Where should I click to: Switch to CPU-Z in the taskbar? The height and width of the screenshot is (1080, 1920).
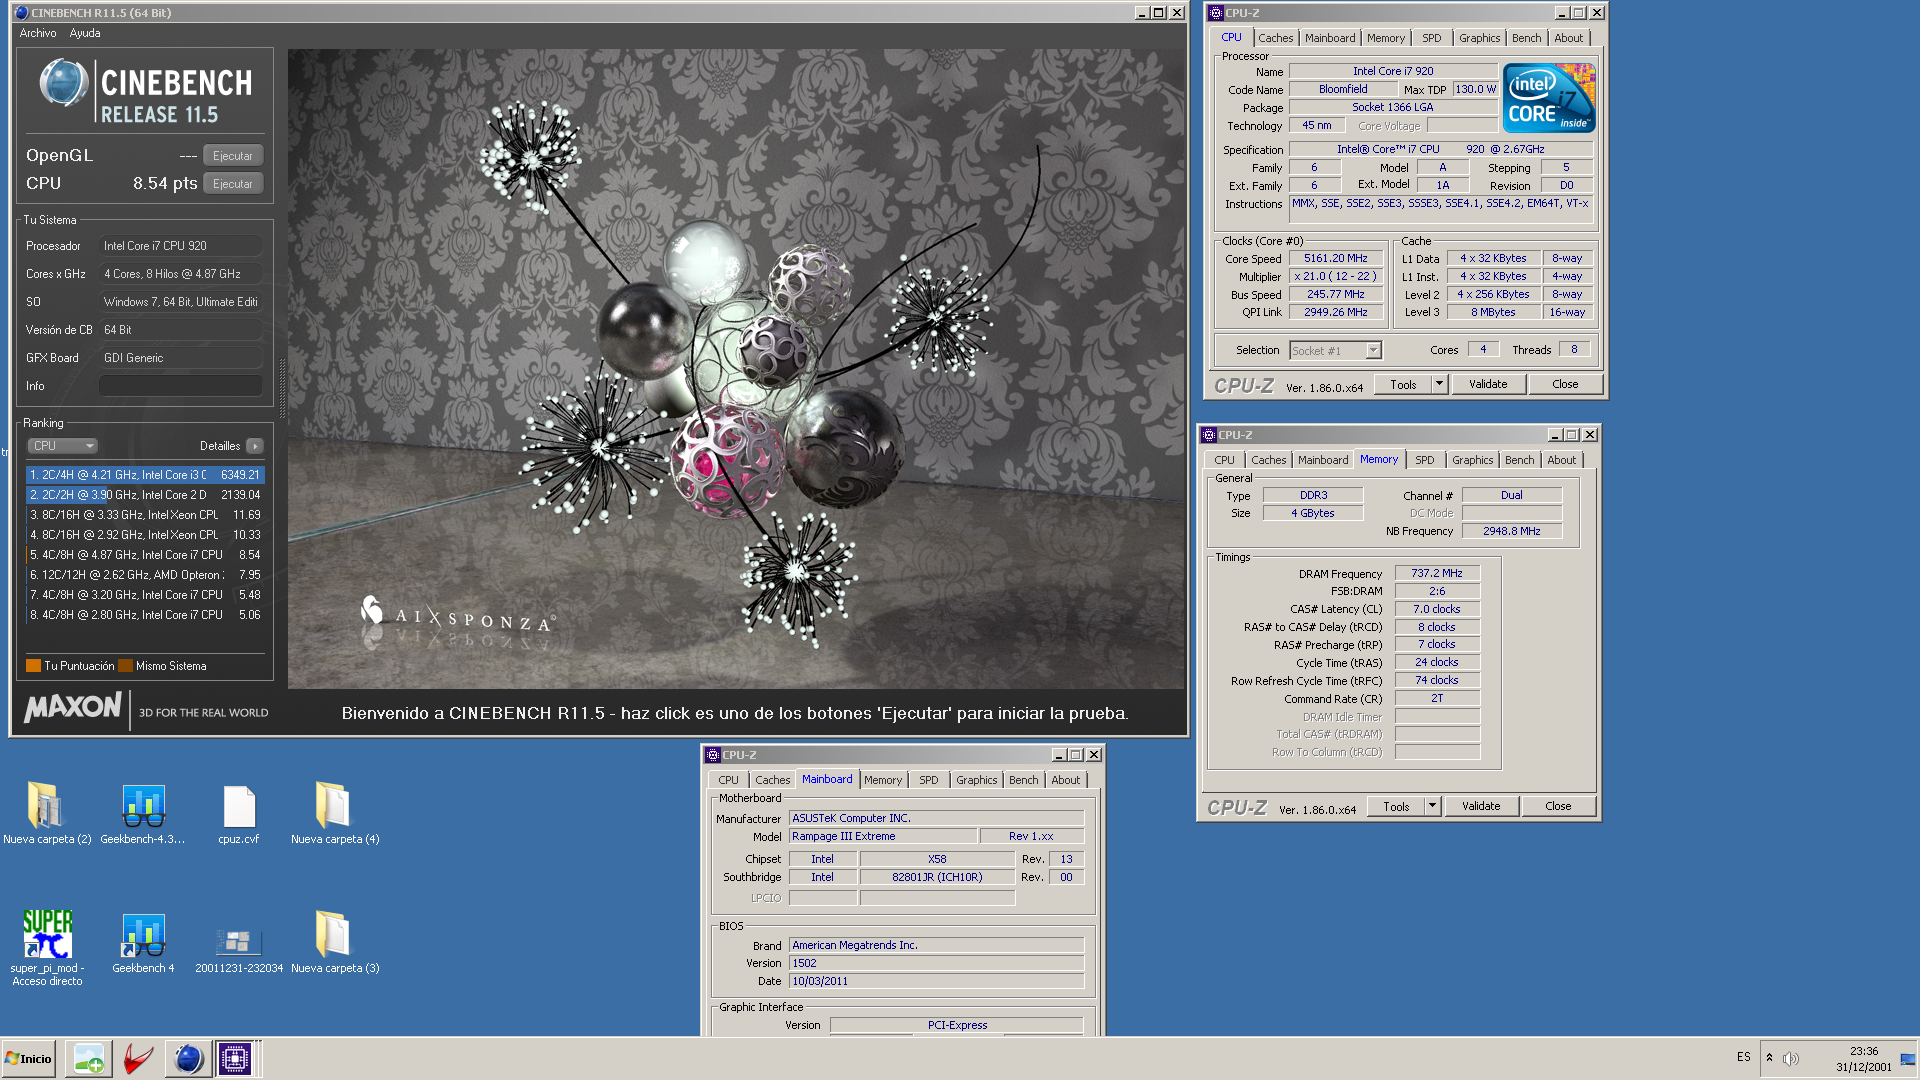[235, 1059]
